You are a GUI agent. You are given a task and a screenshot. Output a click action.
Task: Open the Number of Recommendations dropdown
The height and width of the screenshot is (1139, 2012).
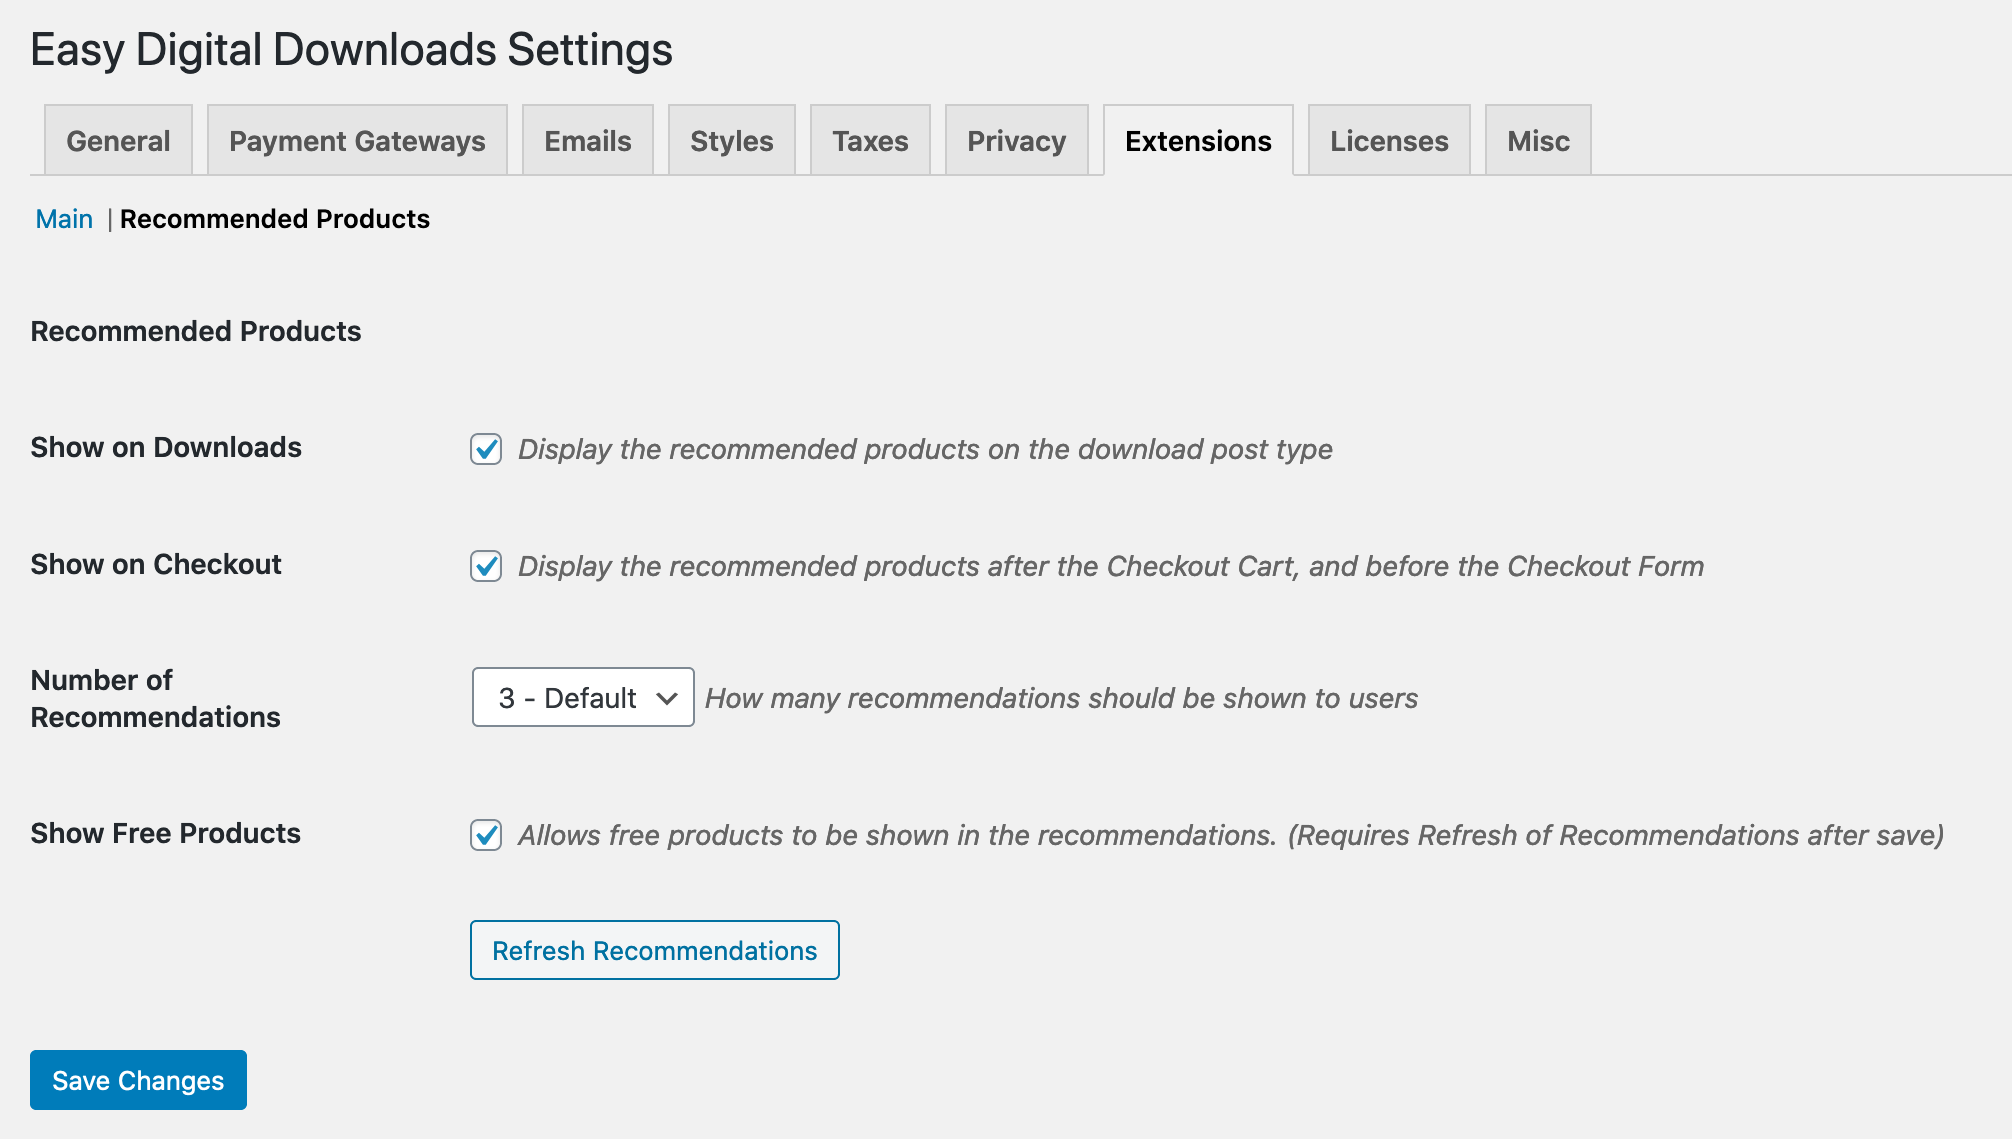[x=583, y=697]
